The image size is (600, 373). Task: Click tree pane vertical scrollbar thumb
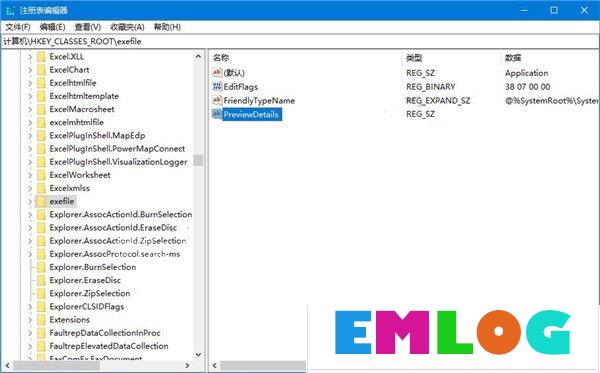click(198, 160)
